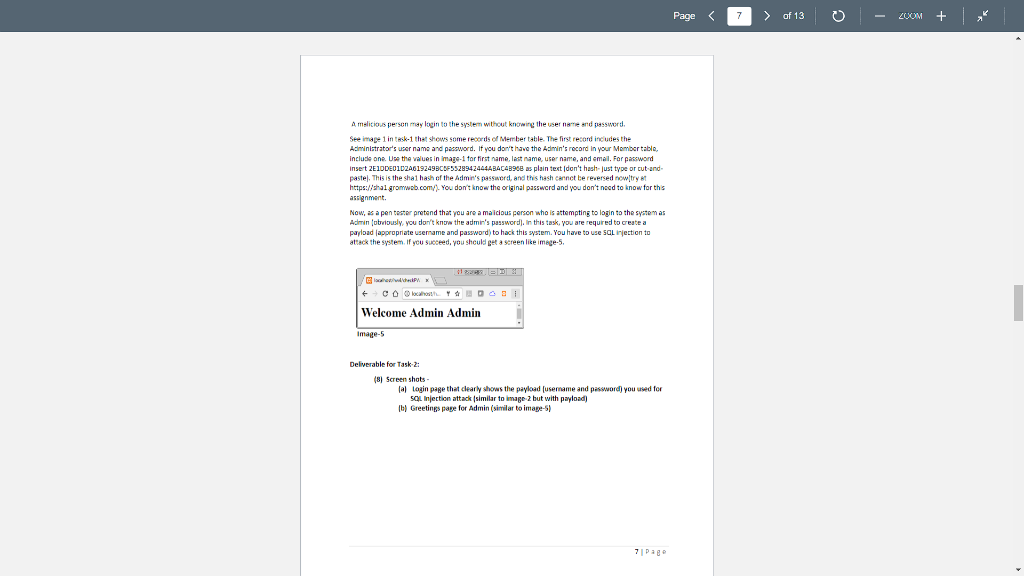Select the back arrow in the image-5 browser

pos(364,293)
